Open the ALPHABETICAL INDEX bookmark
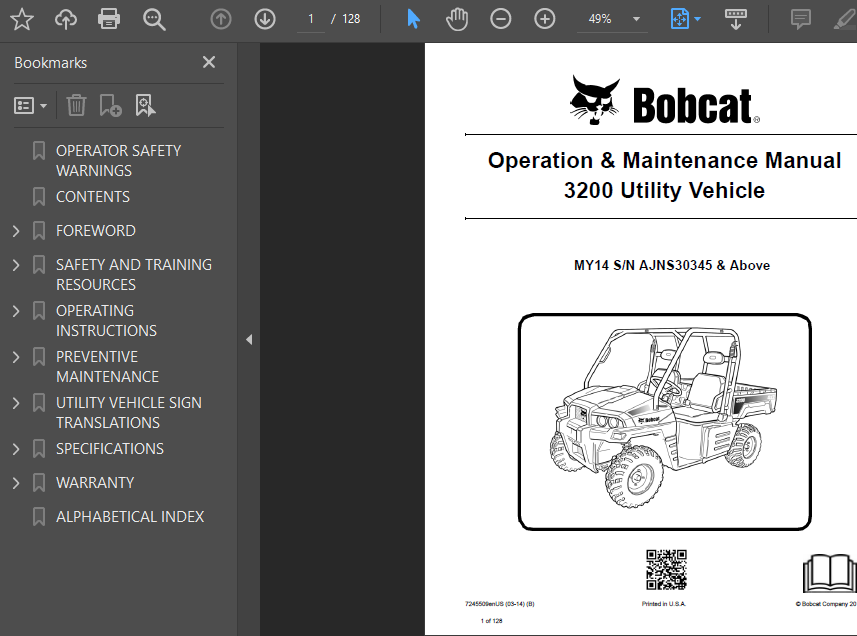This screenshot has width=857, height=636. (x=130, y=516)
